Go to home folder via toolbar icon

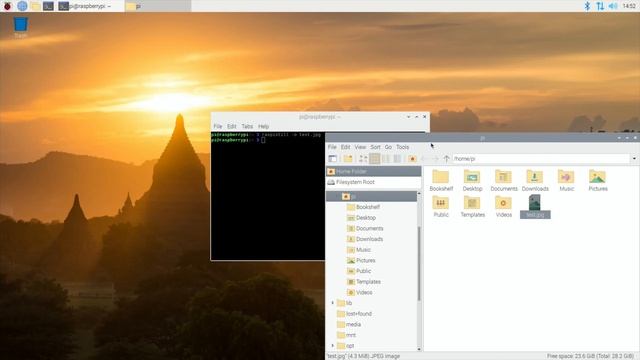[412, 159]
